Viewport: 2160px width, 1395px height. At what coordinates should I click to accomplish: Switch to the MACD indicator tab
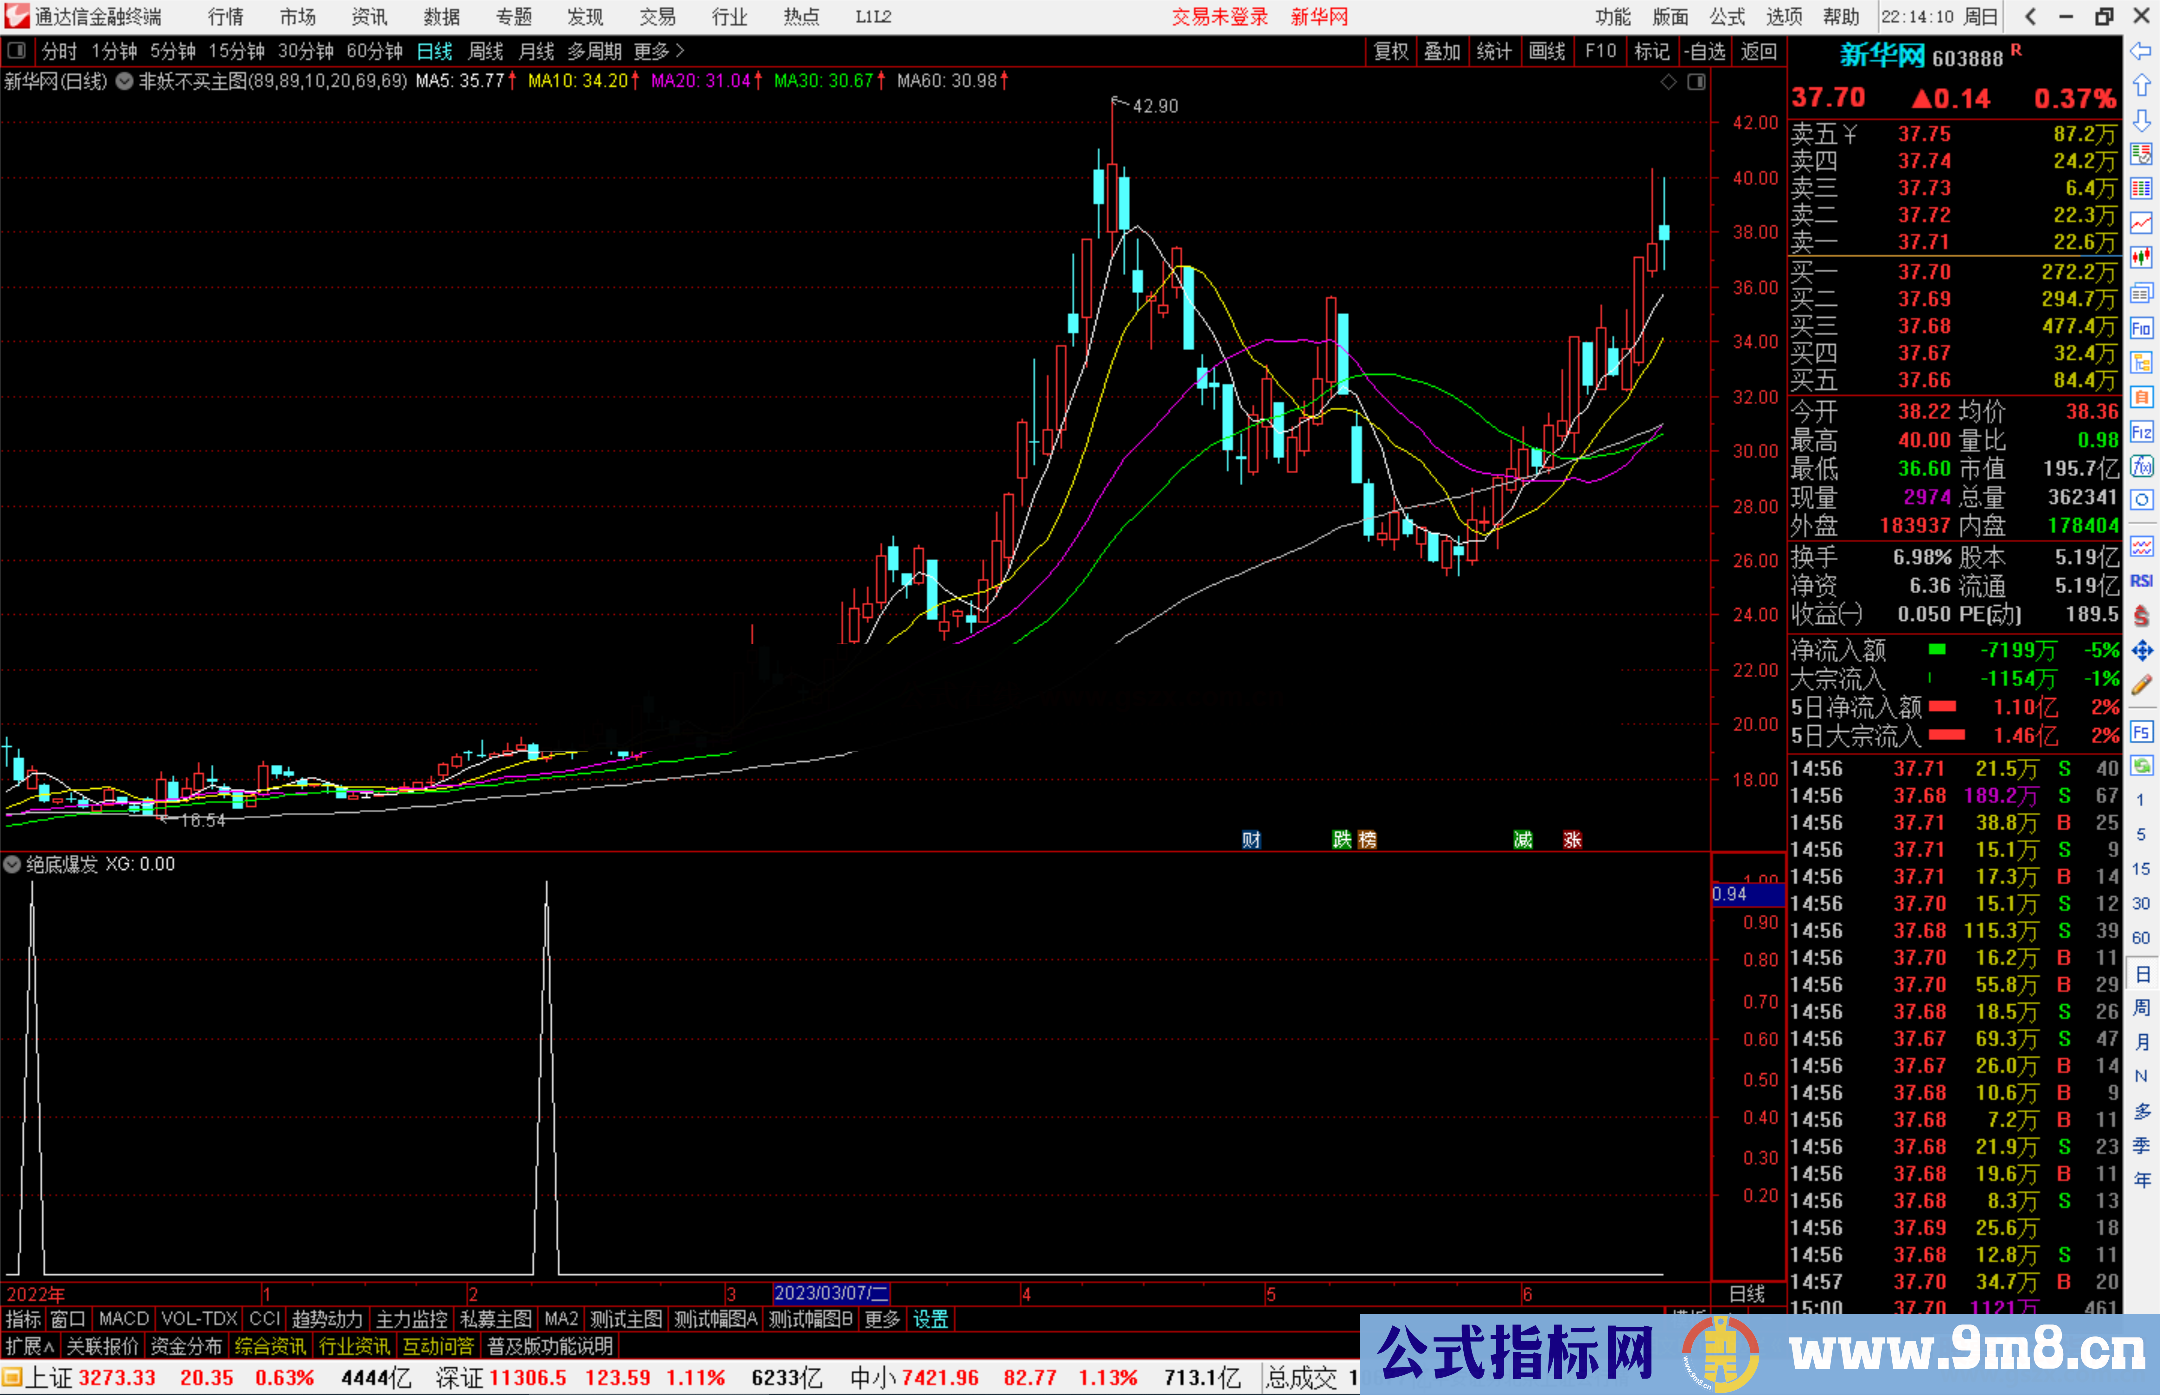pos(123,1319)
